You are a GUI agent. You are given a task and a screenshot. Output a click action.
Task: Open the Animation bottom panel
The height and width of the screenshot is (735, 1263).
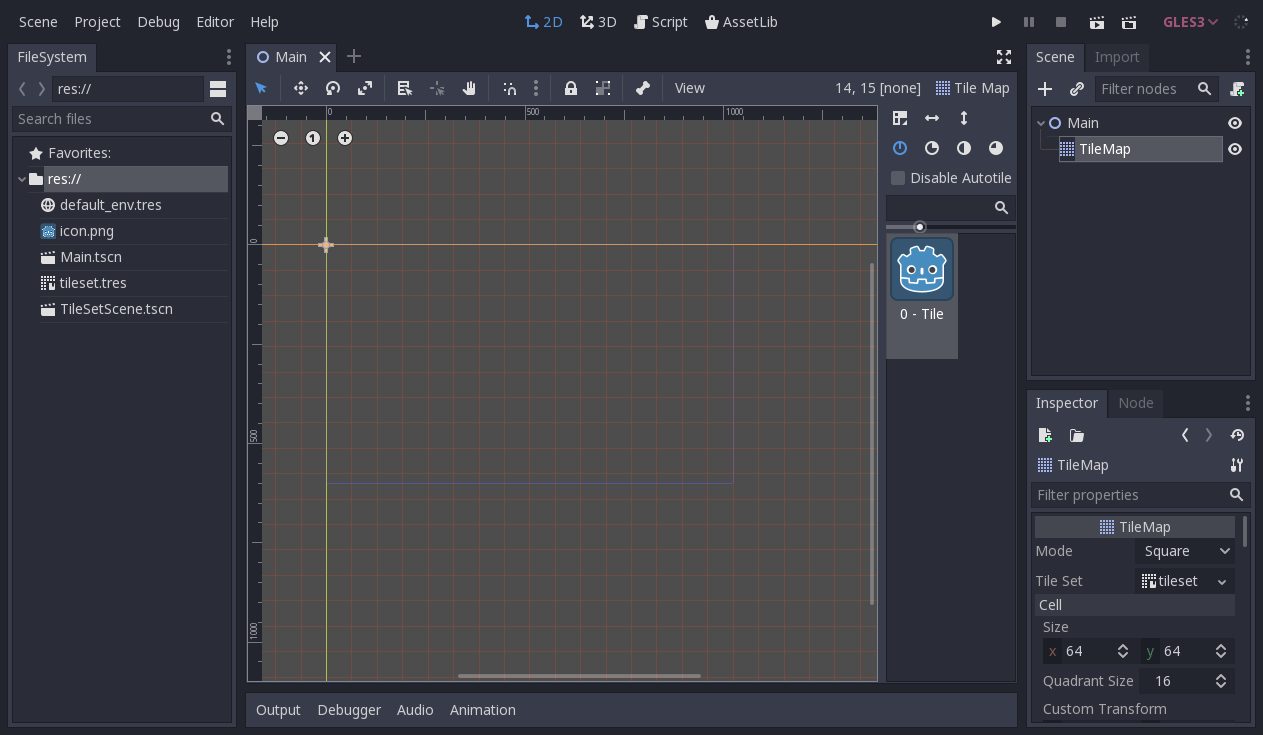(x=483, y=710)
